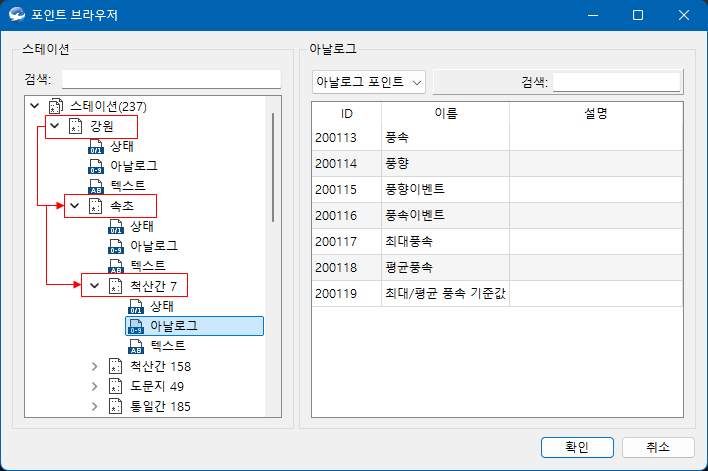
Task: Collapse the 속초 tree node
Action: [x=74, y=206]
